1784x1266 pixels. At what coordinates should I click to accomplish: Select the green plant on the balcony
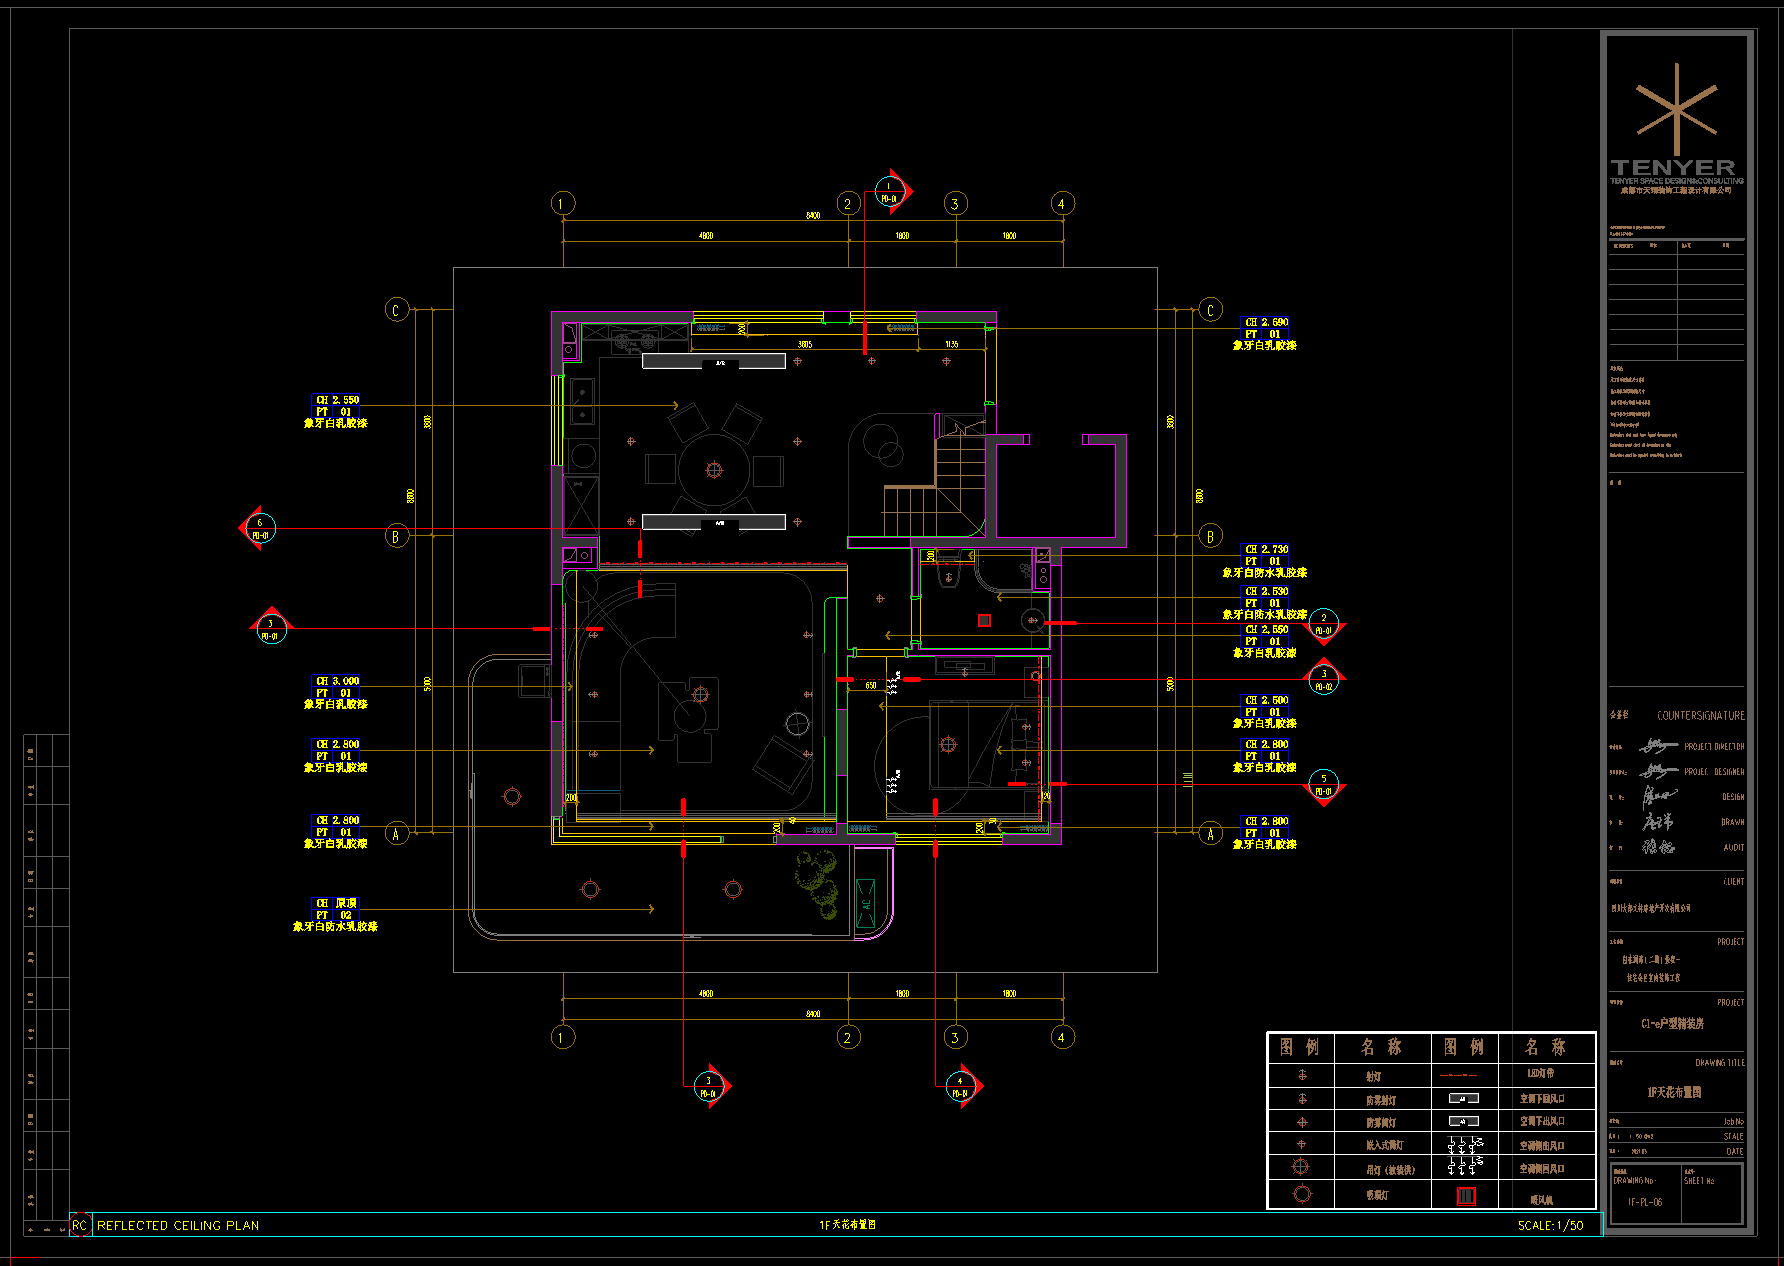(x=817, y=884)
